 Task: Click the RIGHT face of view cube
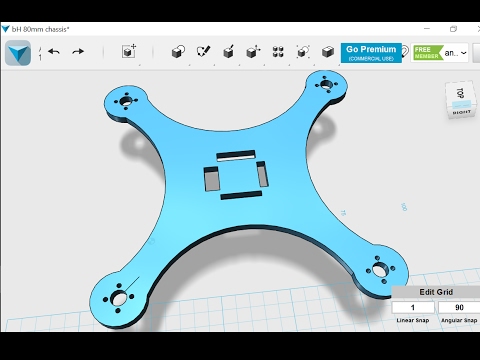(462, 112)
